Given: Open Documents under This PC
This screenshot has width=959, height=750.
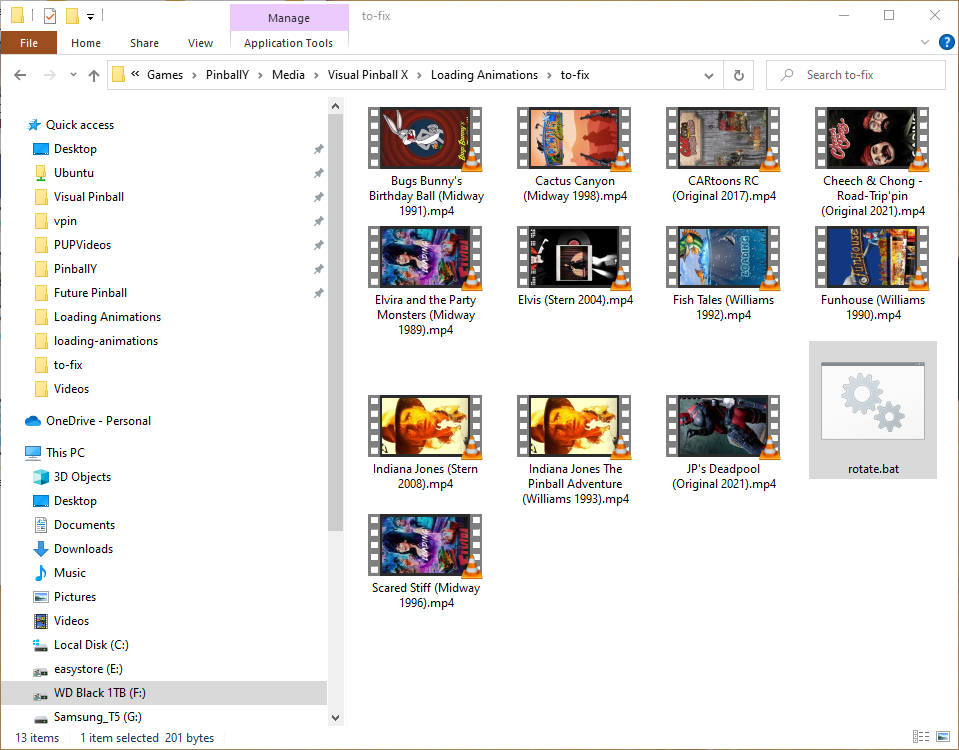Looking at the screenshot, I should click(84, 525).
